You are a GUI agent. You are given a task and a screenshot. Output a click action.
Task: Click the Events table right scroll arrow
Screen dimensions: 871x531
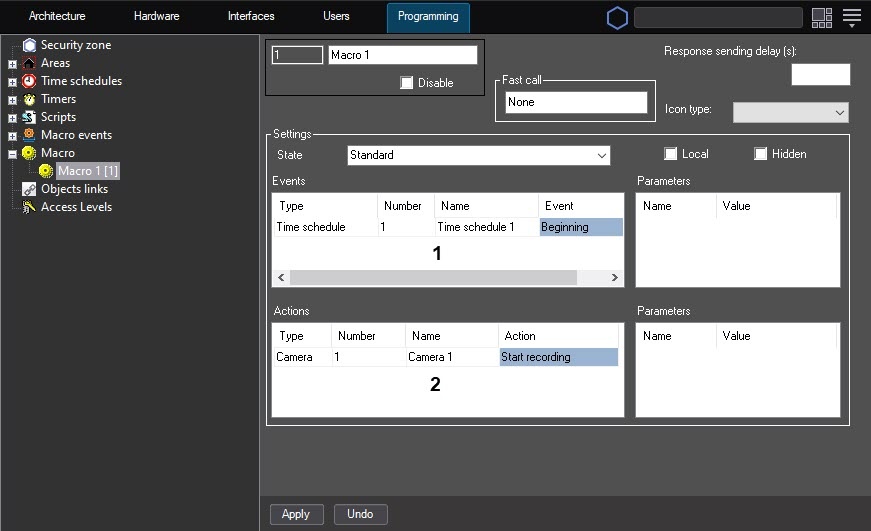(x=614, y=277)
